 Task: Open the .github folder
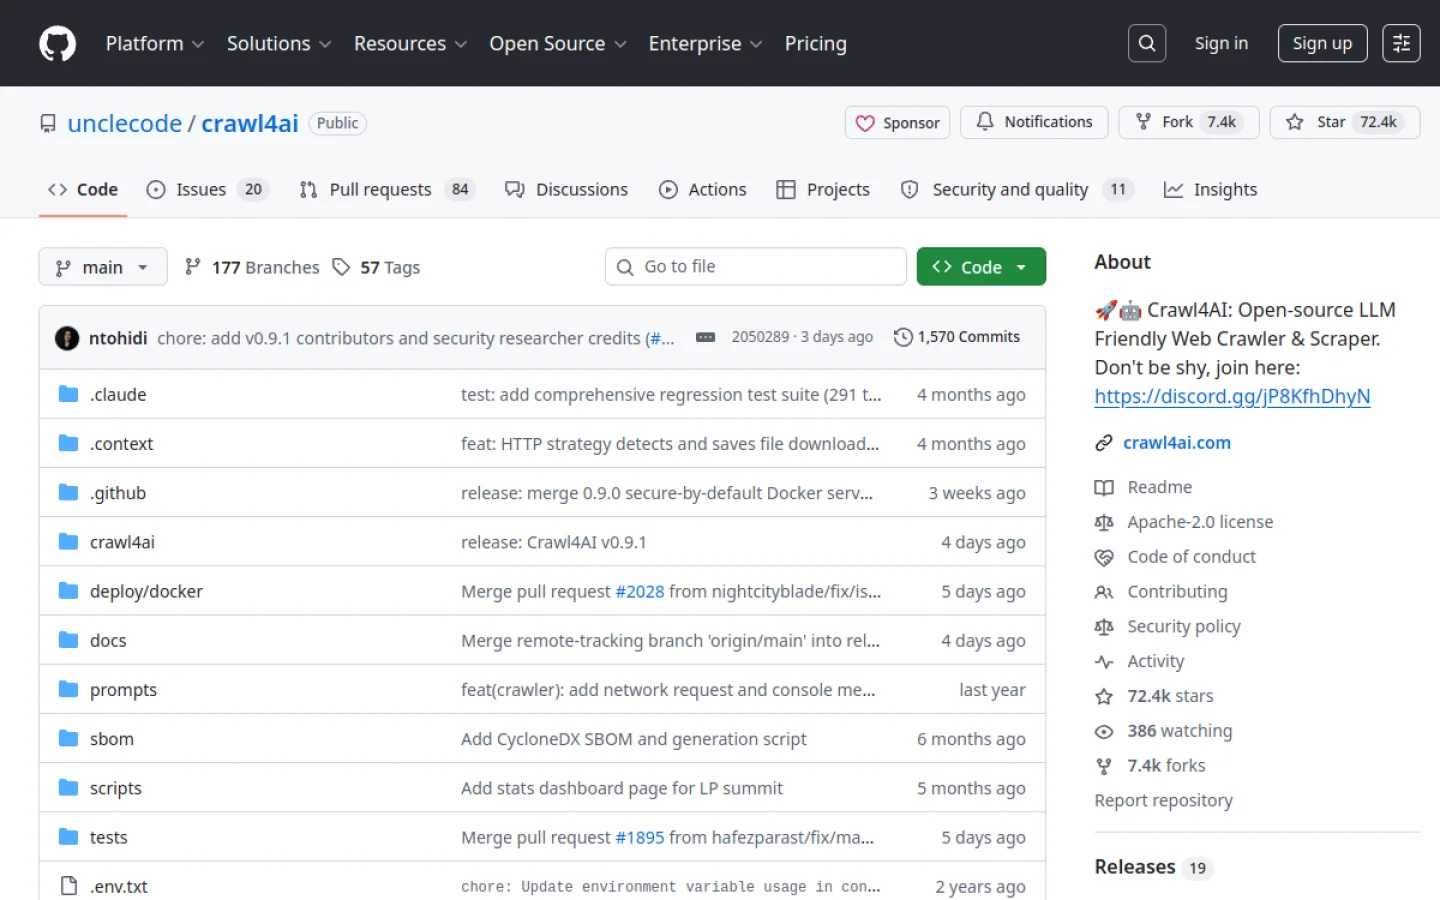tap(118, 493)
